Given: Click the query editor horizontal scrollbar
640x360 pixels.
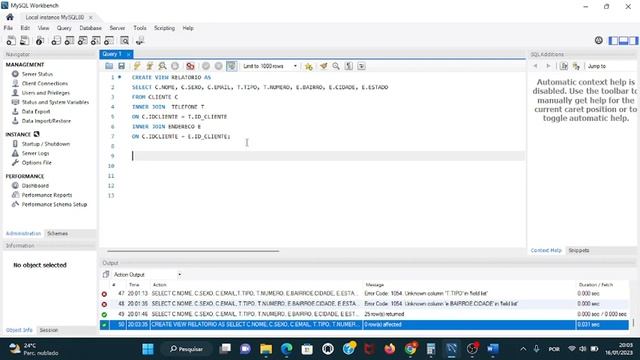Looking at the screenshot, I should point(193,251).
